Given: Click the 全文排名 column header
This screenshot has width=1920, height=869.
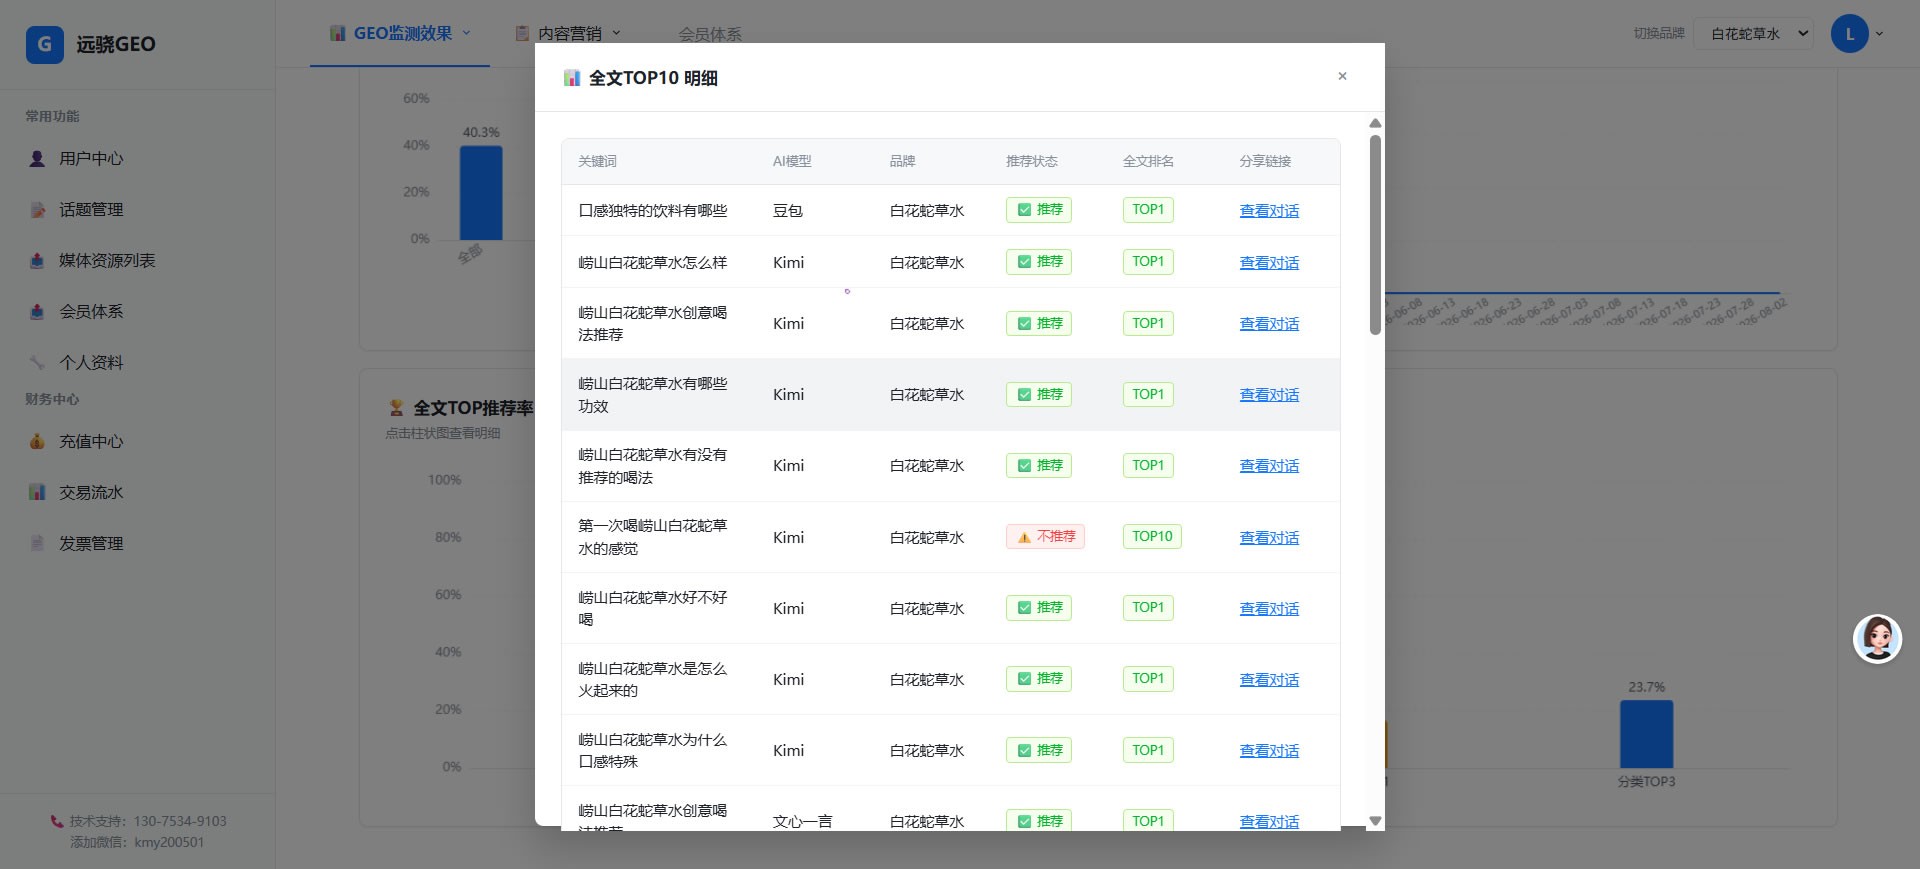Looking at the screenshot, I should (1148, 161).
